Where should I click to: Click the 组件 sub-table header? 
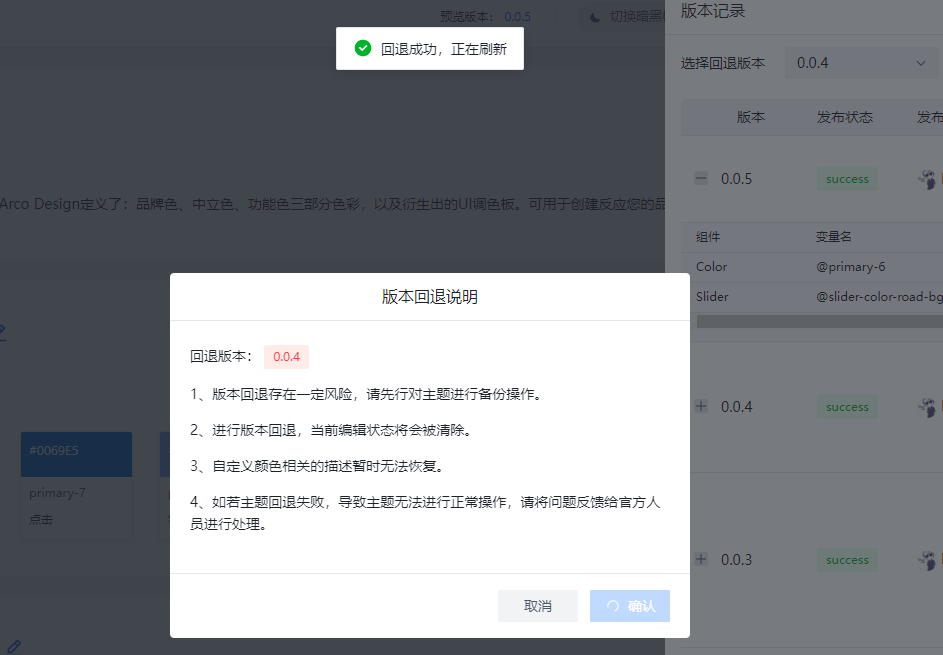click(x=708, y=237)
